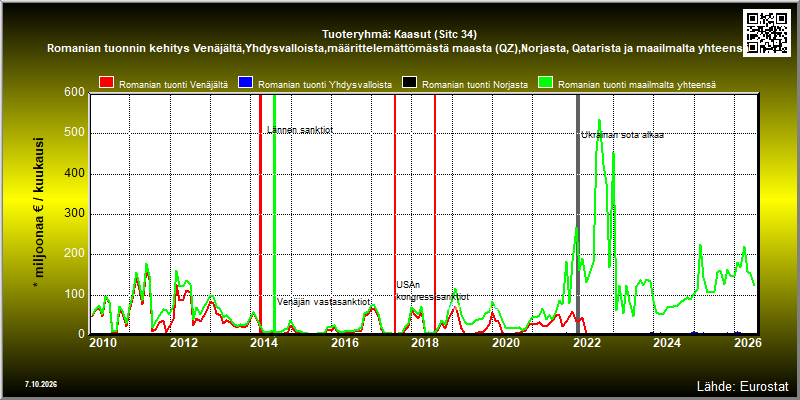
Task: Click the x-axis year 2024
Action: tap(667, 342)
